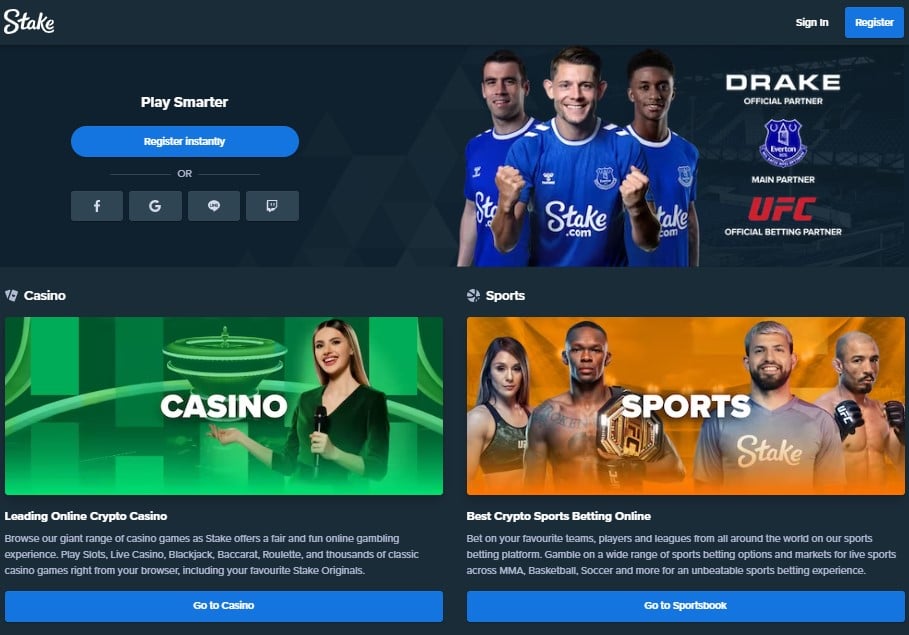Open the green Casino banner image
909x635 pixels.
point(224,406)
